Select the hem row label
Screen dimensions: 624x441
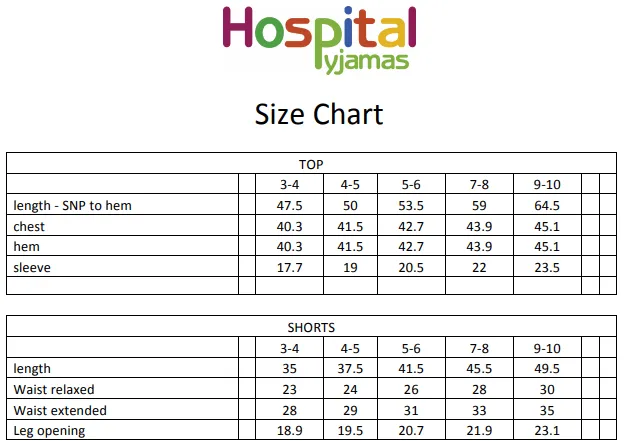[26, 247]
